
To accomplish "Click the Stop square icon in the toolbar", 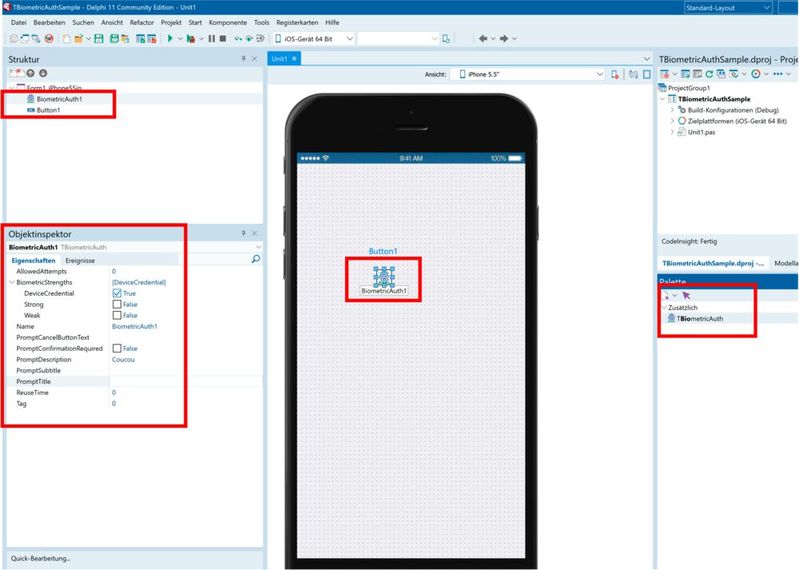I will 223,39.
